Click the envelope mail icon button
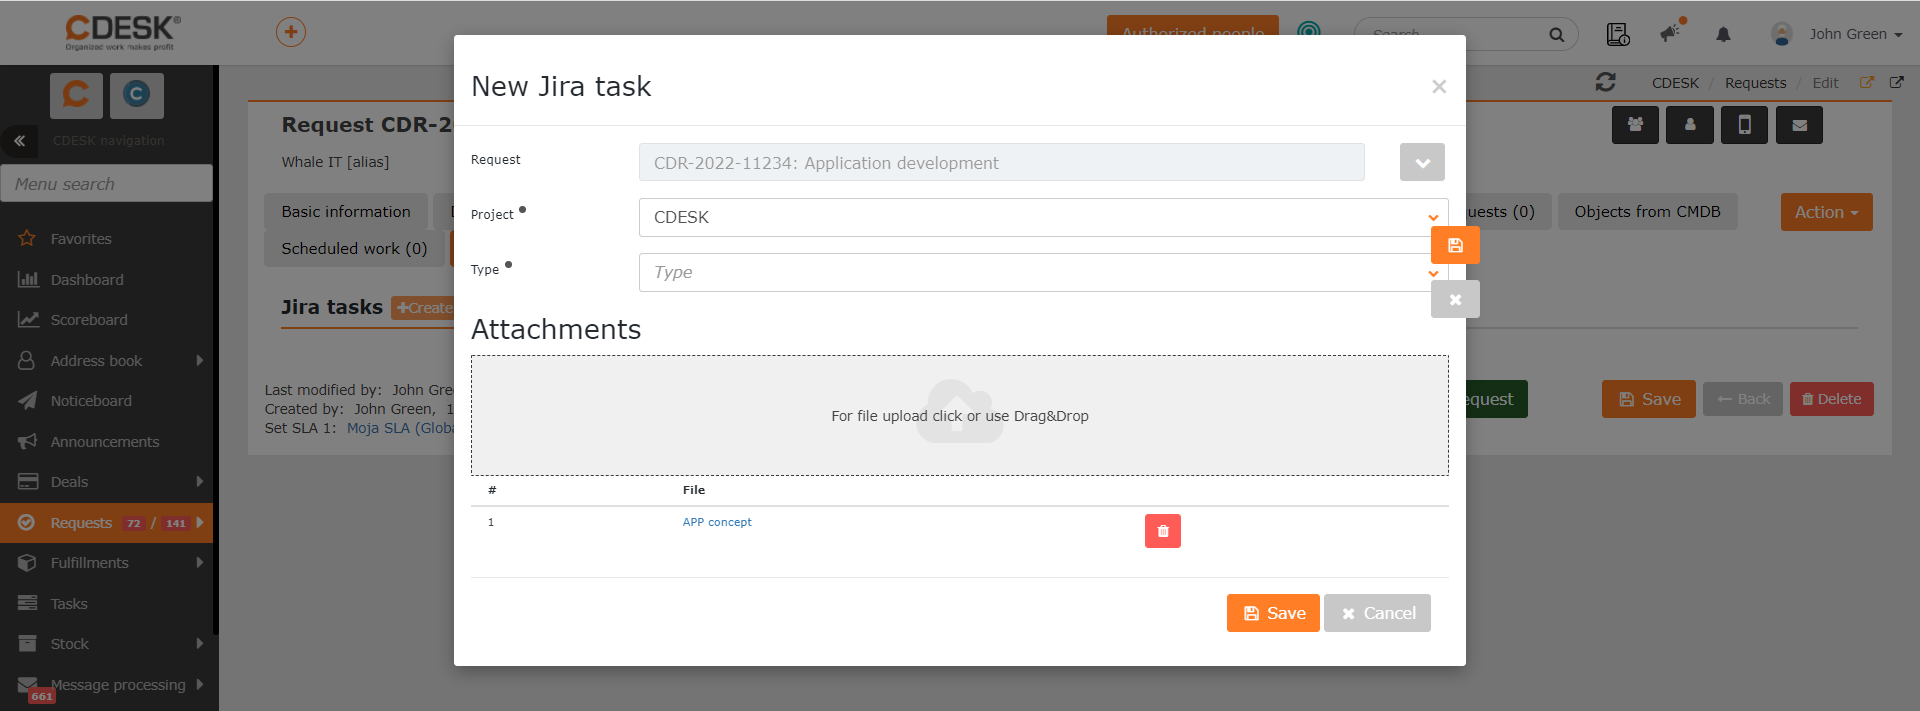 point(1799,125)
